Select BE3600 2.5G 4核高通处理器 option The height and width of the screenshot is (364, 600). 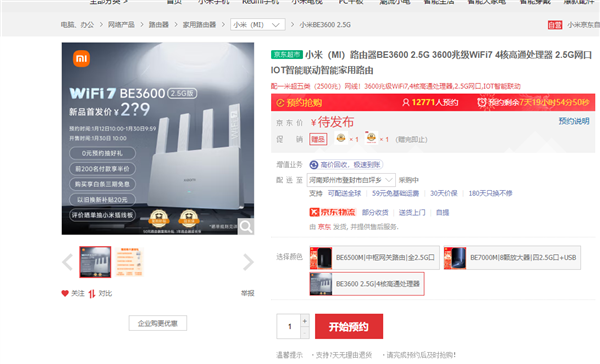[367, 284]
